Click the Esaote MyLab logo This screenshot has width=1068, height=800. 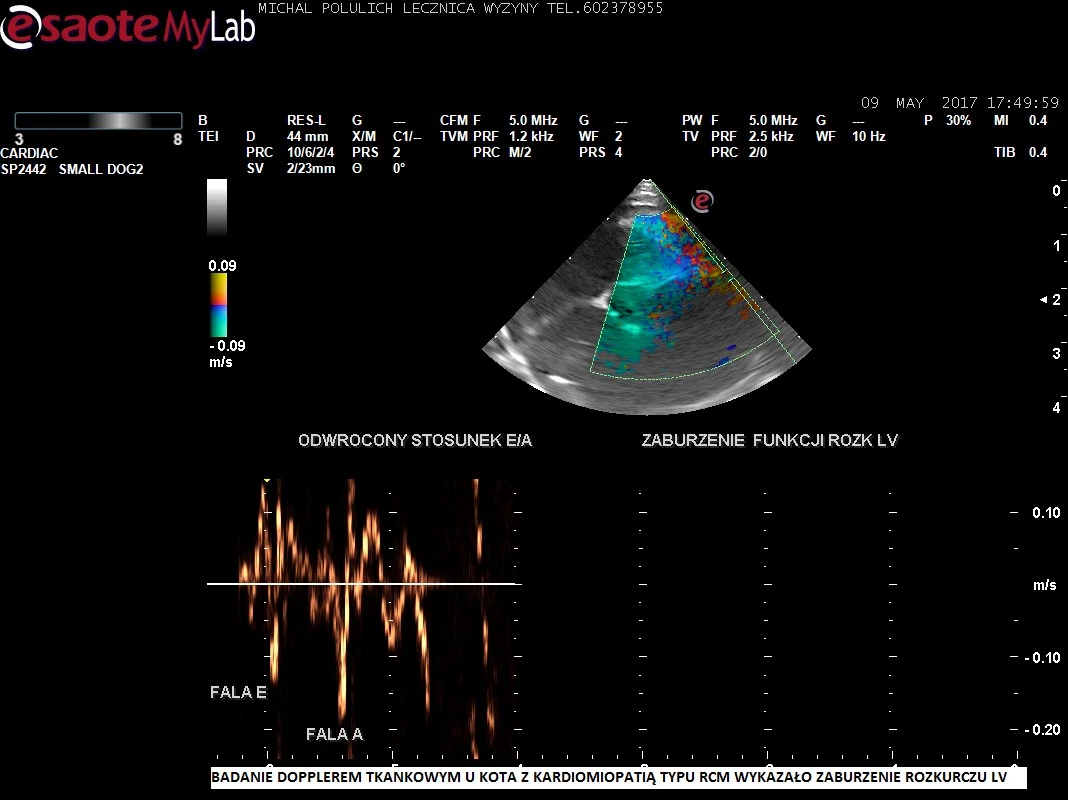coord(127,27)
